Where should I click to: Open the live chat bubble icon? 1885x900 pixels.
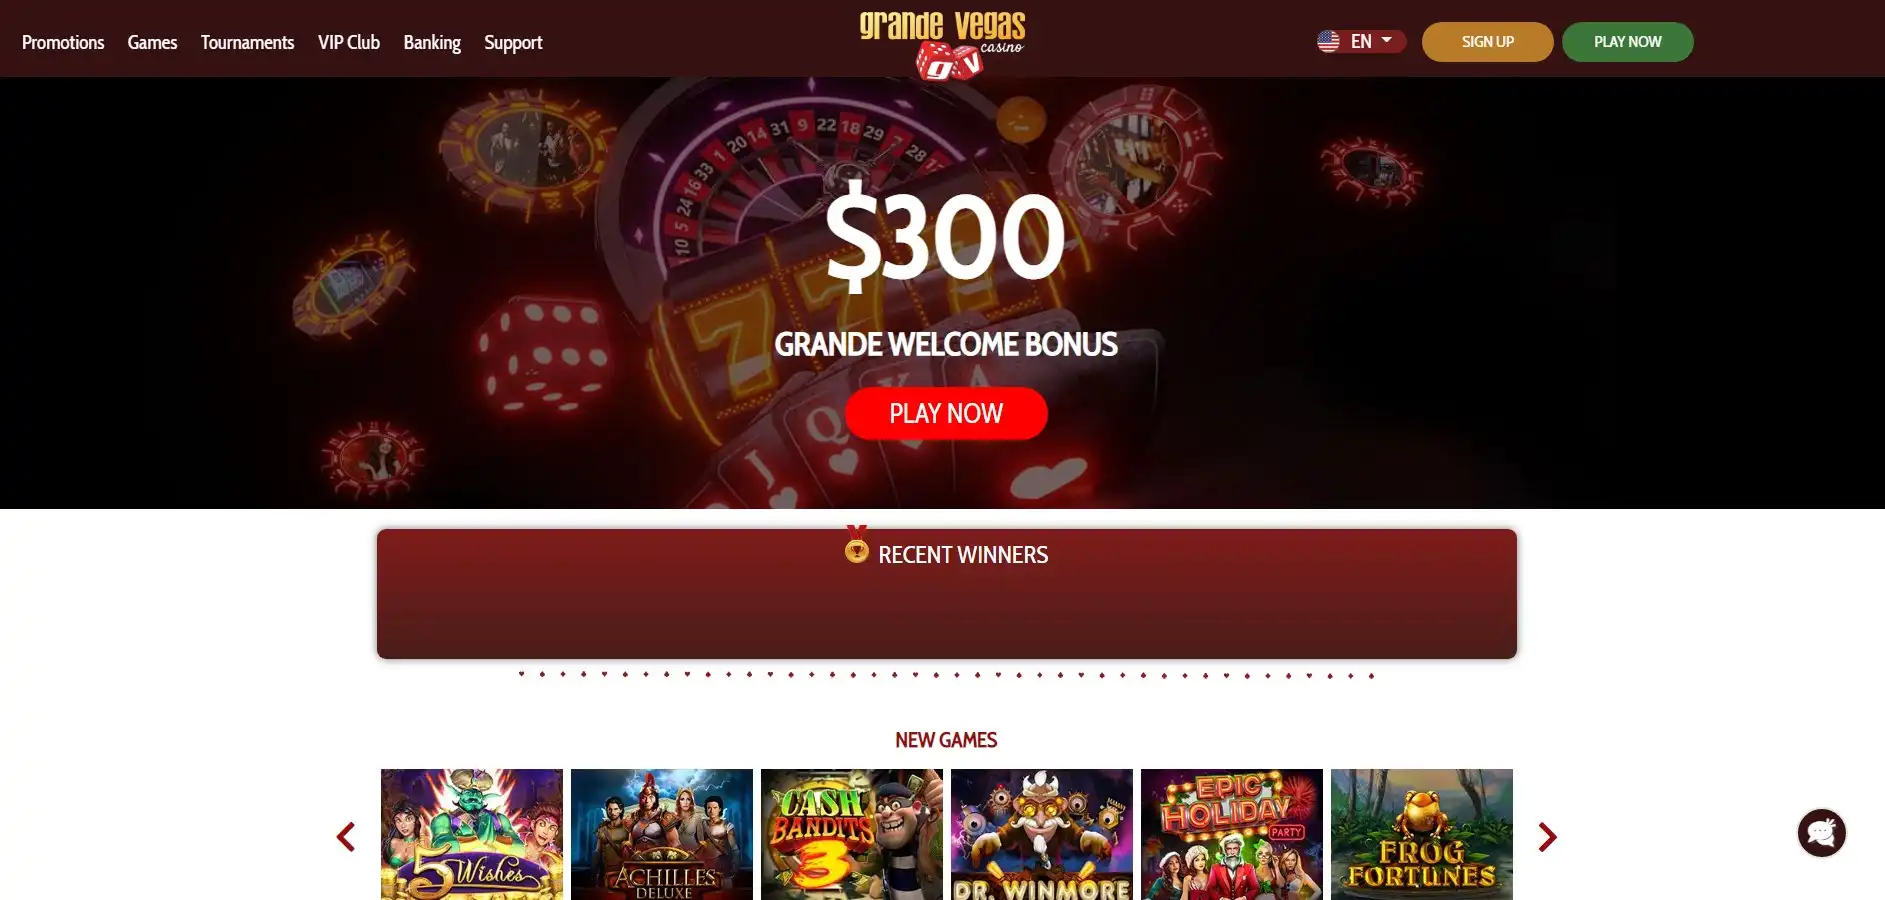pyautogui.click(x=1821, y=833)
